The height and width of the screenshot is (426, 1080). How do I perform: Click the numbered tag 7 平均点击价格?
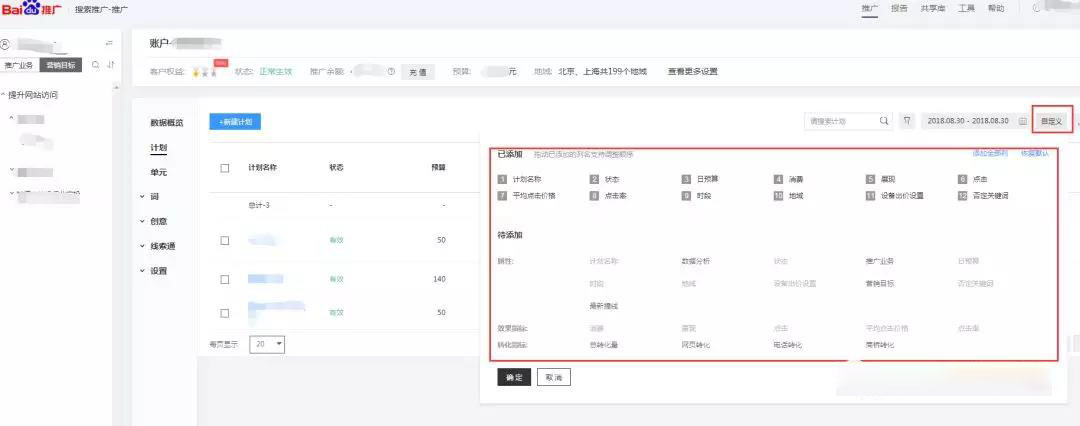pyautogui.click(x=526, y=196)
